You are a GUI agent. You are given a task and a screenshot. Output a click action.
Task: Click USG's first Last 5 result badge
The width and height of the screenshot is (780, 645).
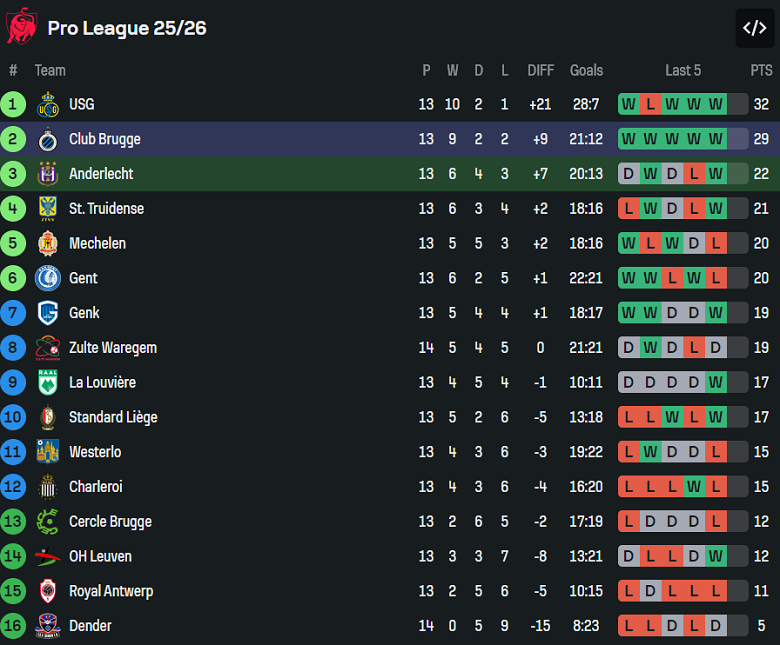[x=628, y=104]
